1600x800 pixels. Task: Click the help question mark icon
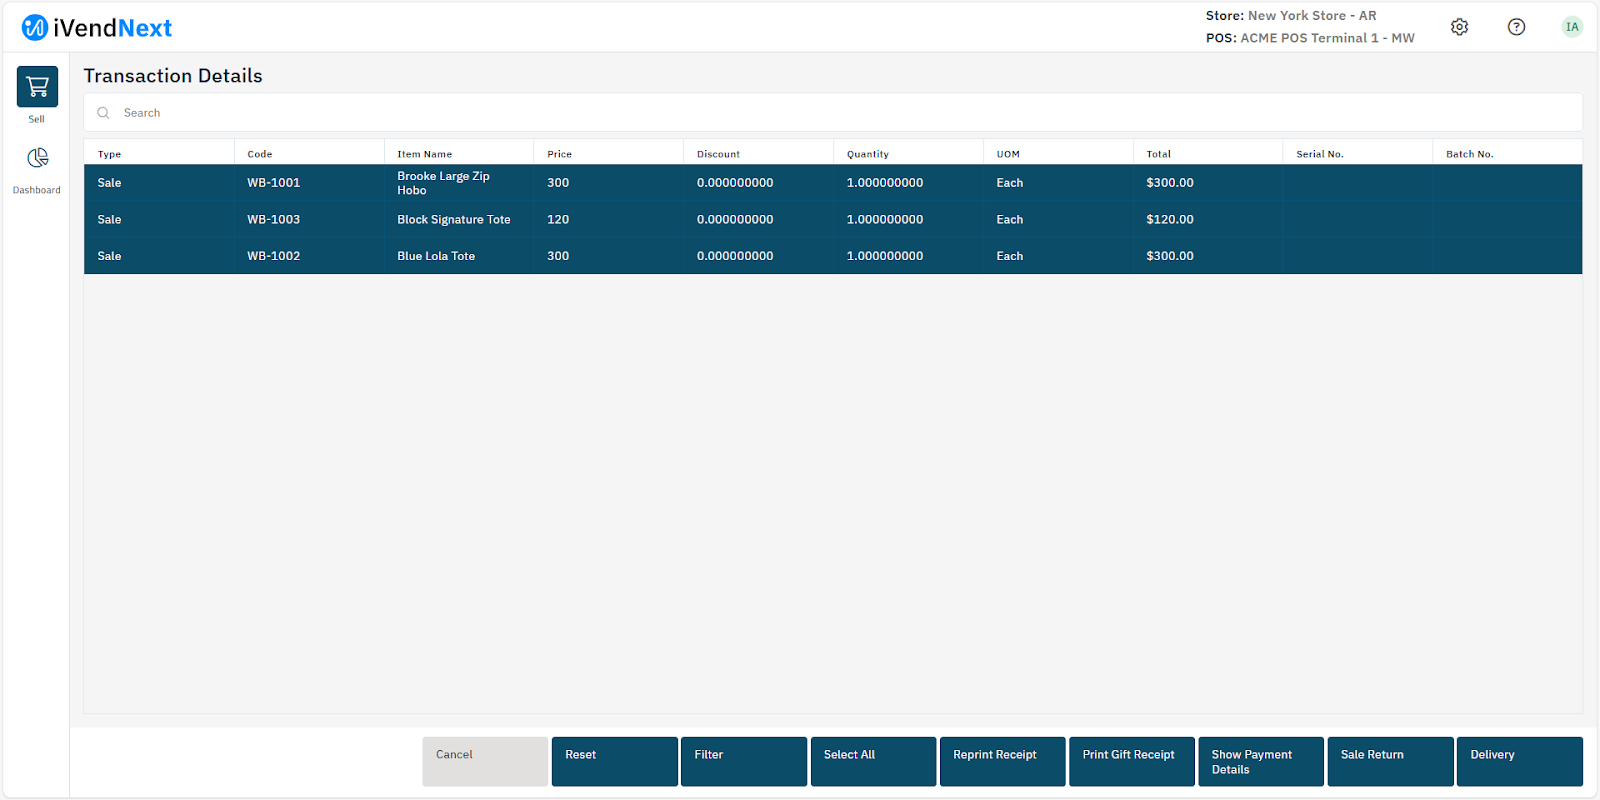pyautogui.click(x=1516, y=27)
